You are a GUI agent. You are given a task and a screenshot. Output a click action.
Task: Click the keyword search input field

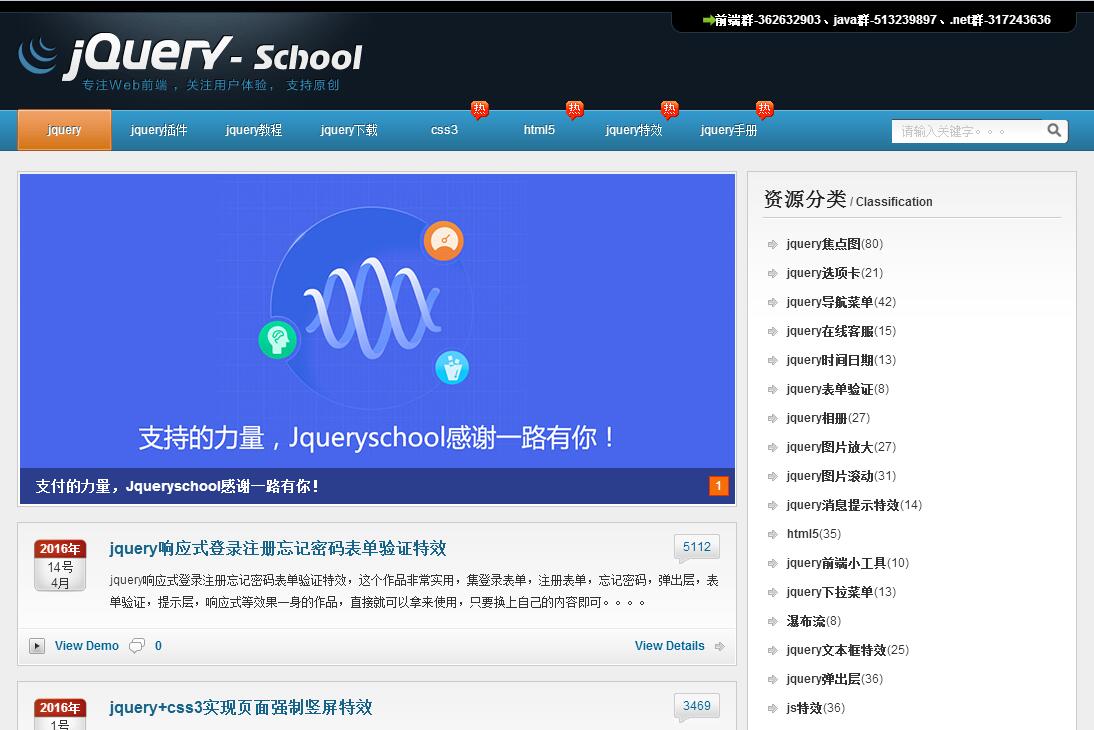[x=965, y=131]
